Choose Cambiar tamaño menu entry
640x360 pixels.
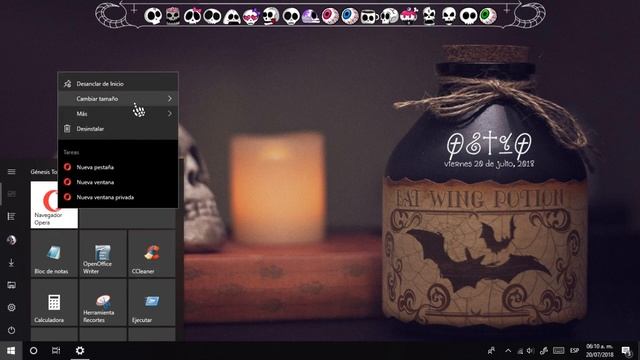(x=118, y=98)
